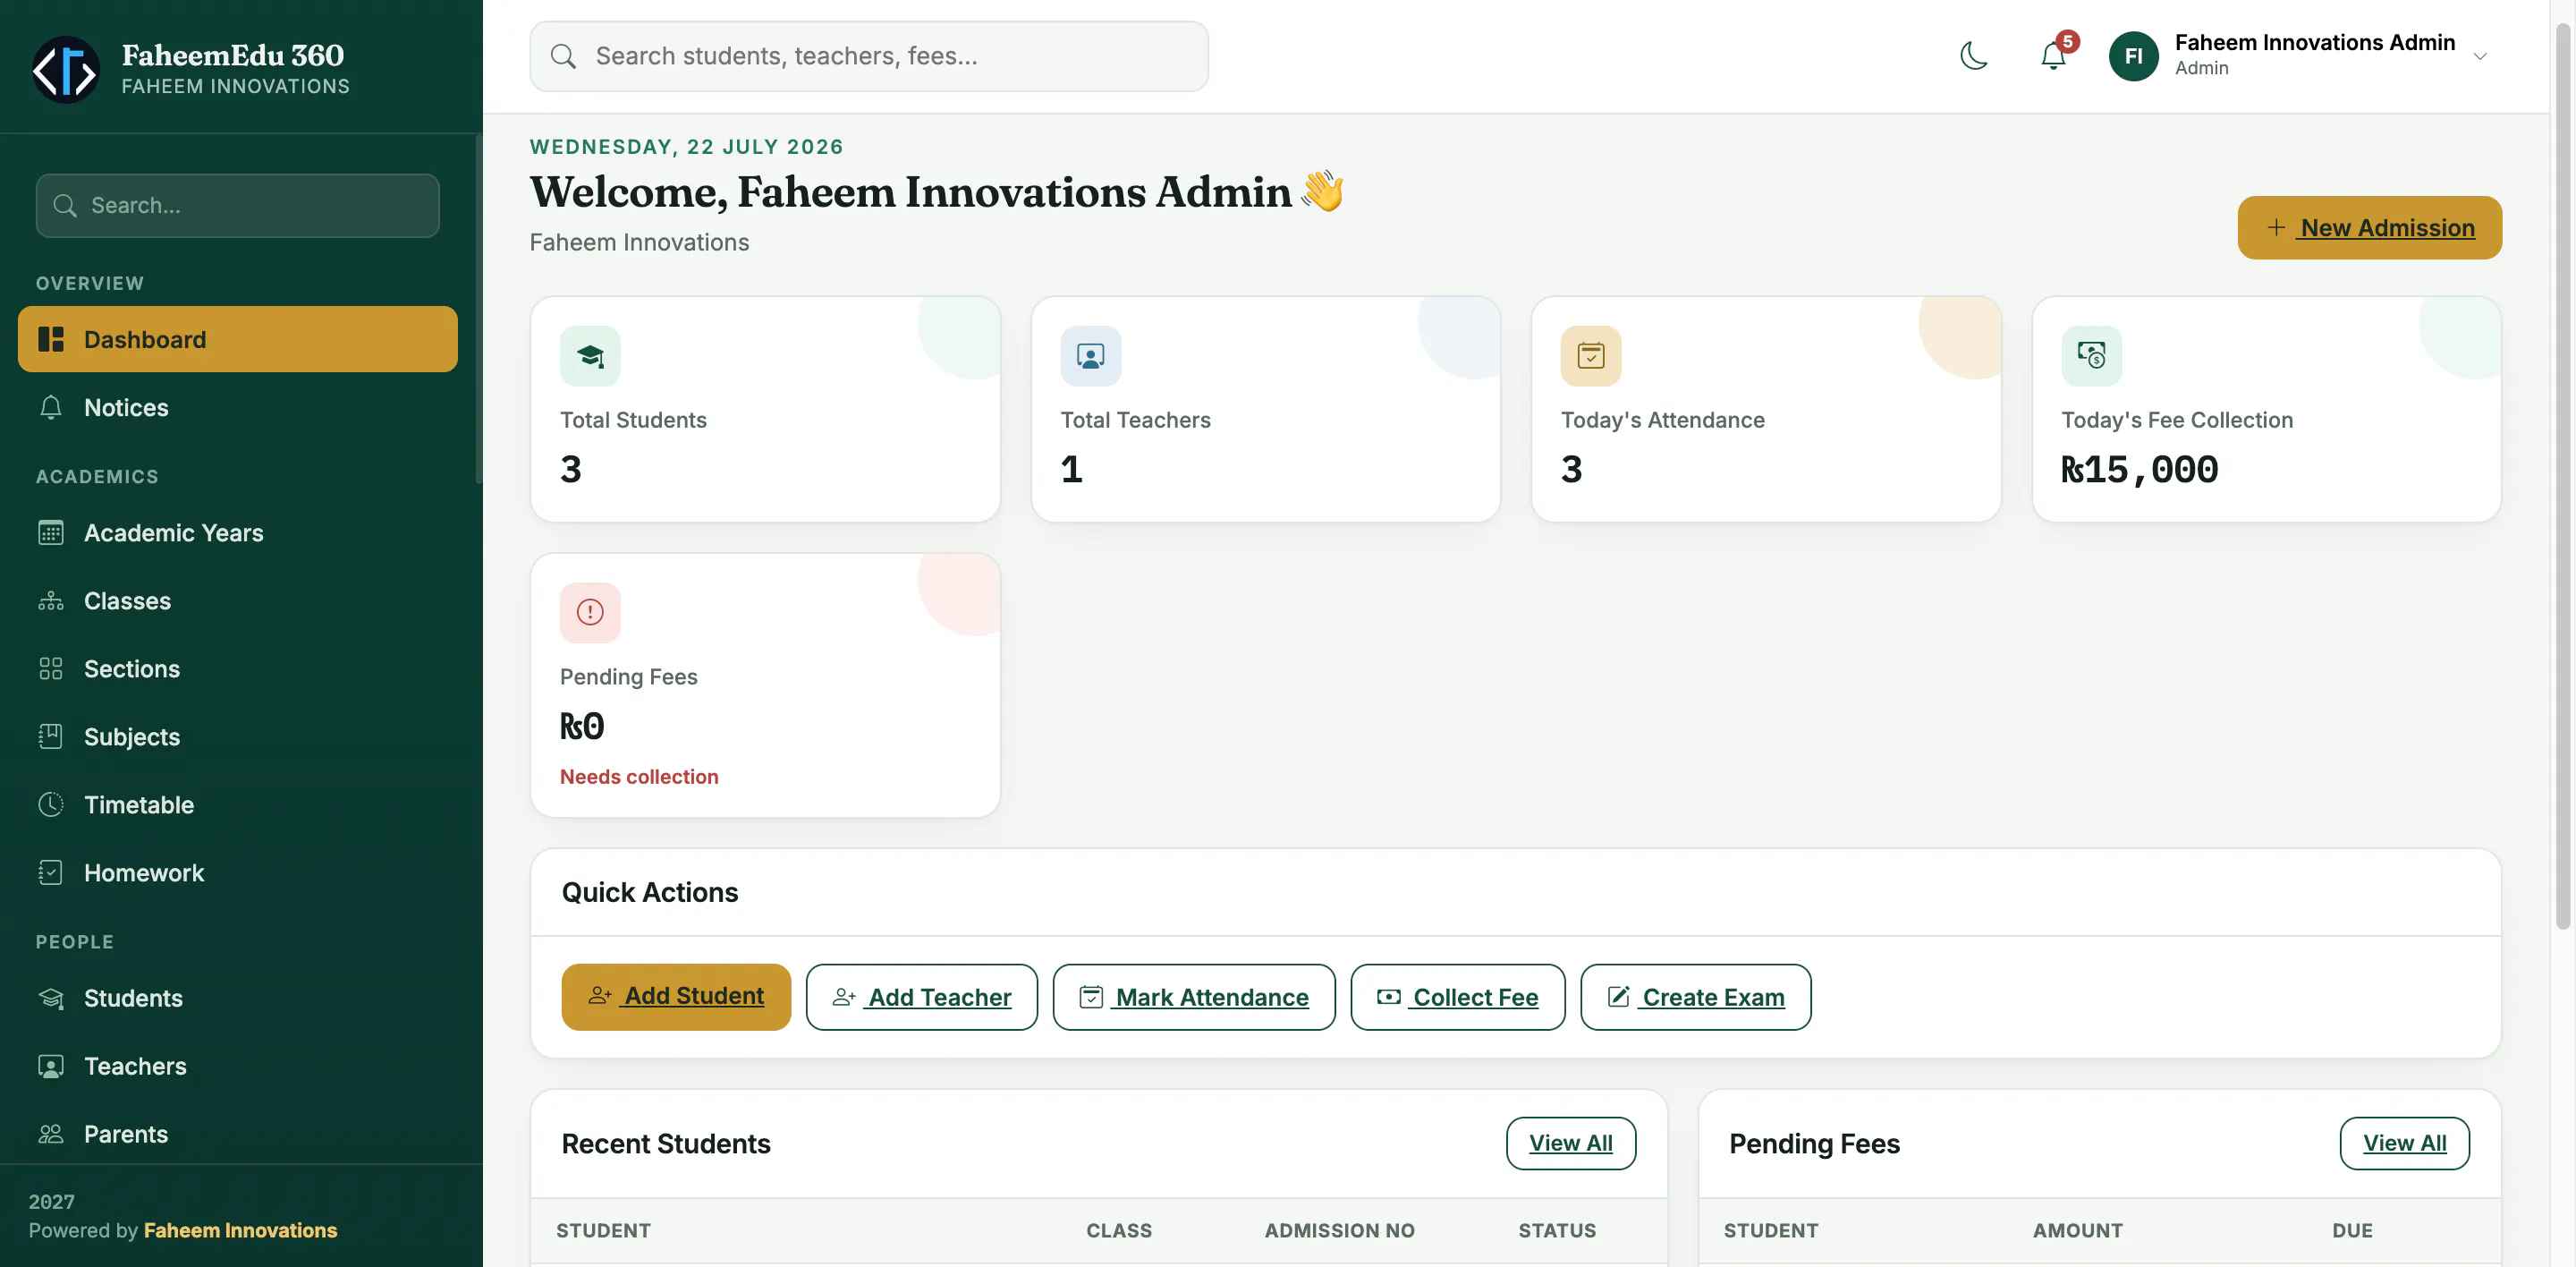Open the Timetable page
Image resolution: width=2576 pixels, height=1267 pixels.
pos(238,805)
